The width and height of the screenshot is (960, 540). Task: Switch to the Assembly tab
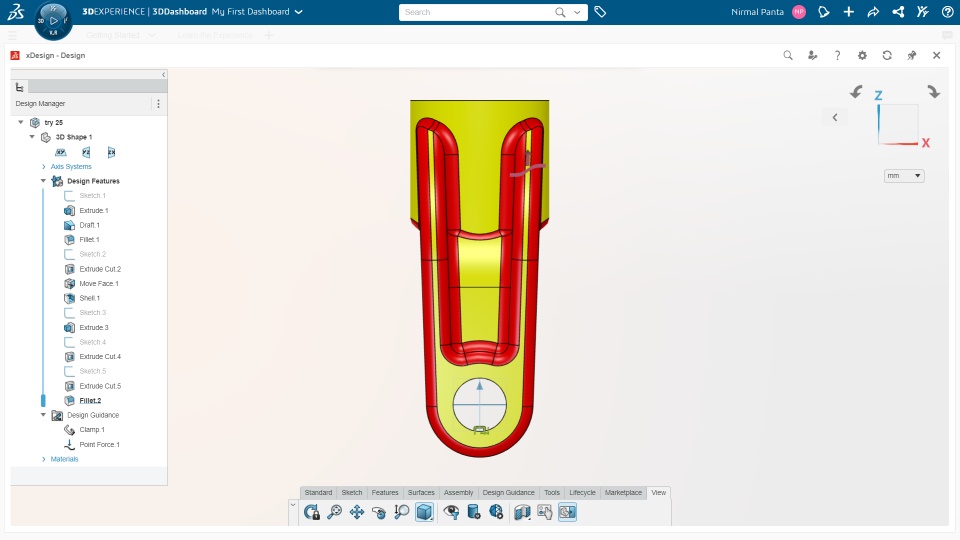point(459,492)
